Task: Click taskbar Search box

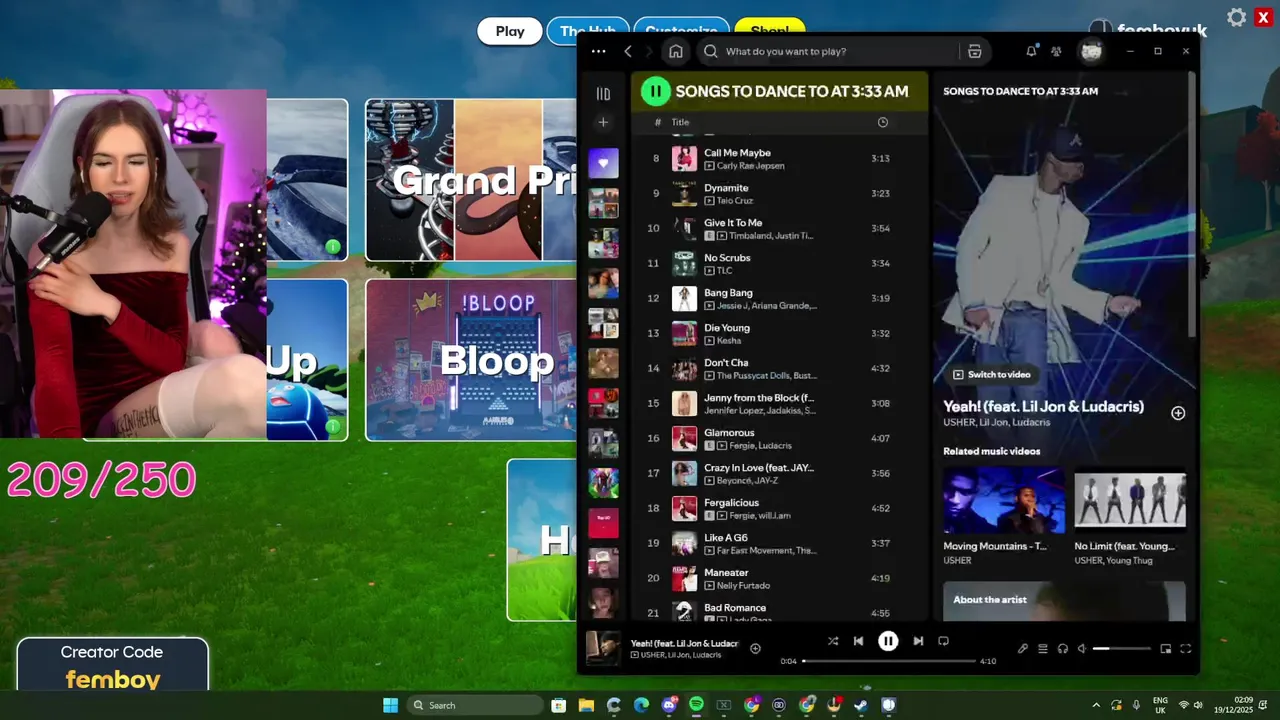Action: coord(475,705)
